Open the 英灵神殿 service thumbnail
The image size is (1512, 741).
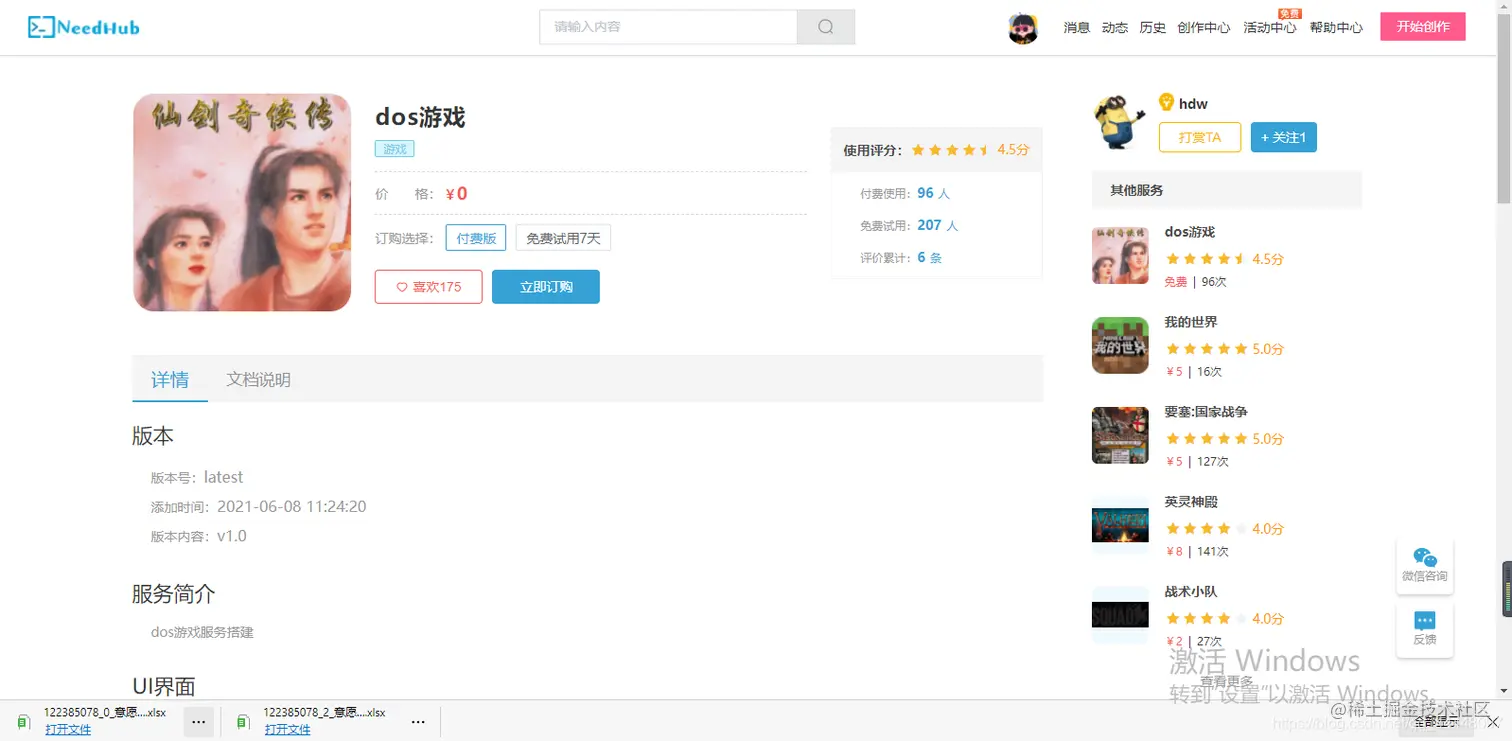1120,525
